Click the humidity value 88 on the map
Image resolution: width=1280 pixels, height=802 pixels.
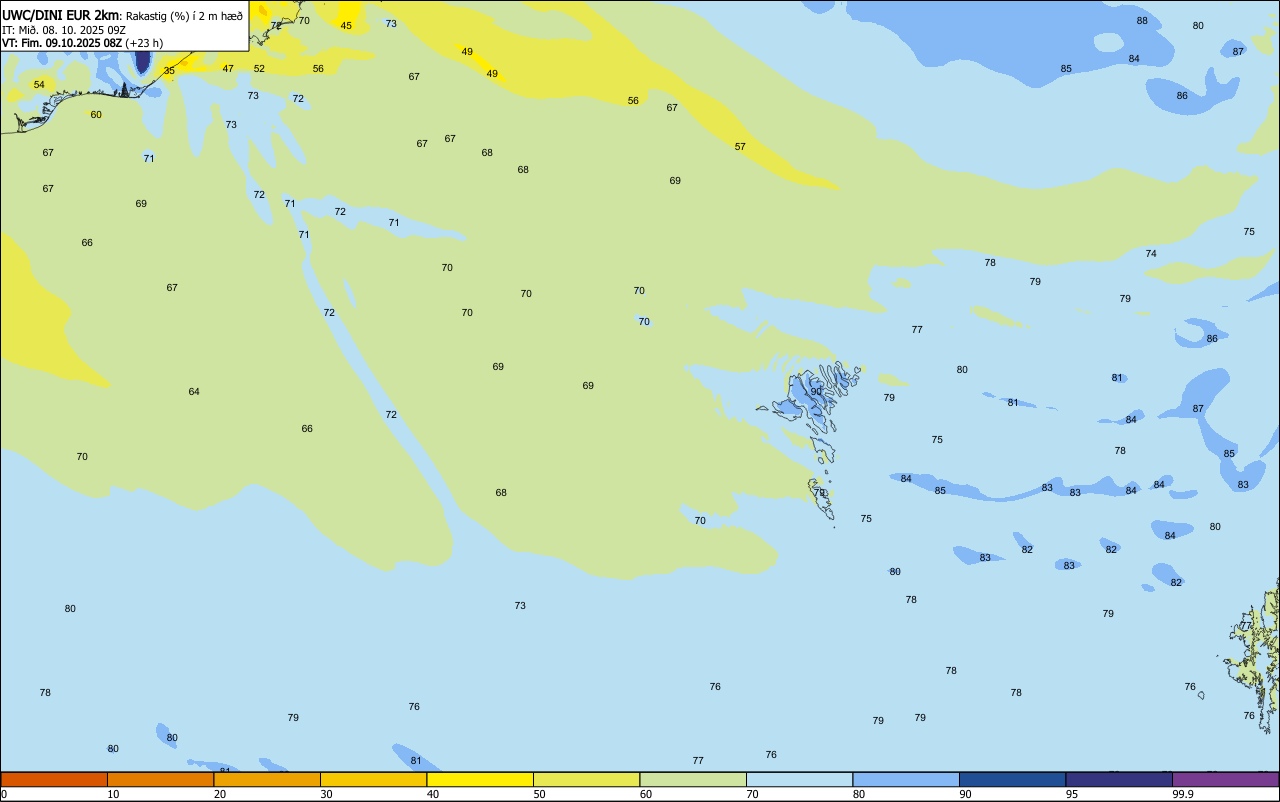[1142, 21]
